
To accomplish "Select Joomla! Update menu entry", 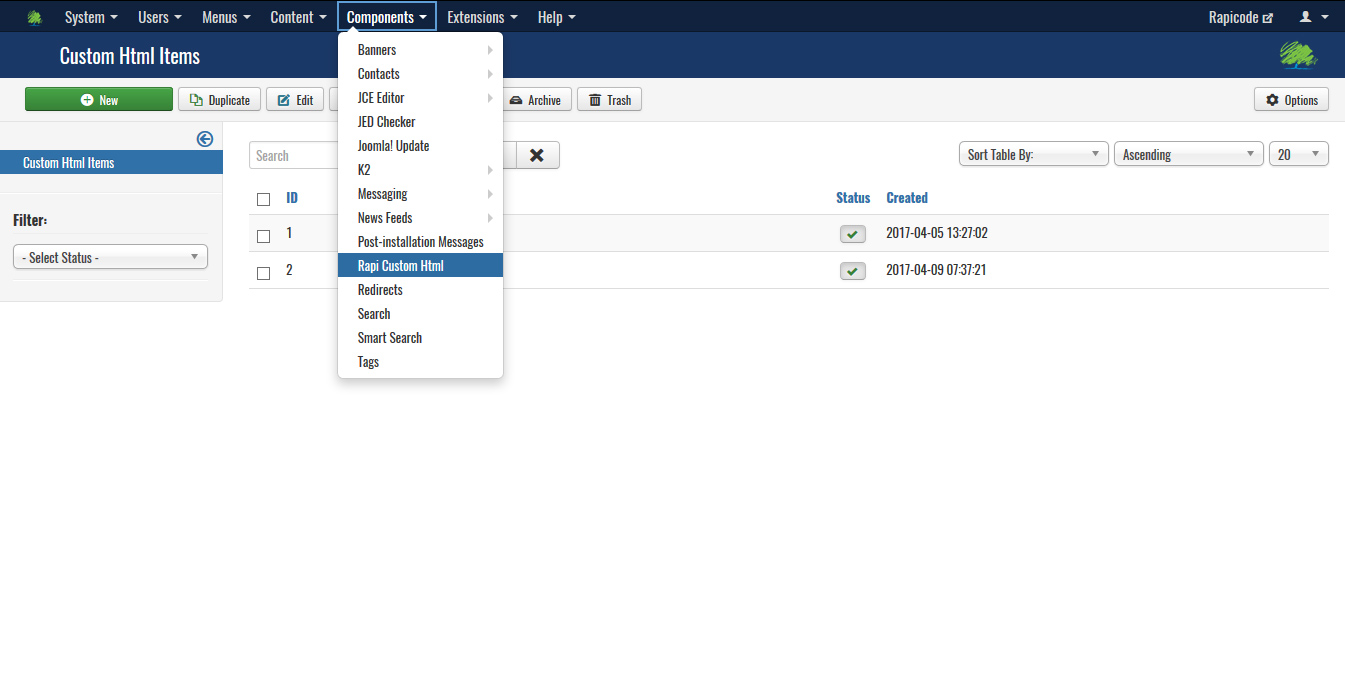I will click(x=420, y=146).
